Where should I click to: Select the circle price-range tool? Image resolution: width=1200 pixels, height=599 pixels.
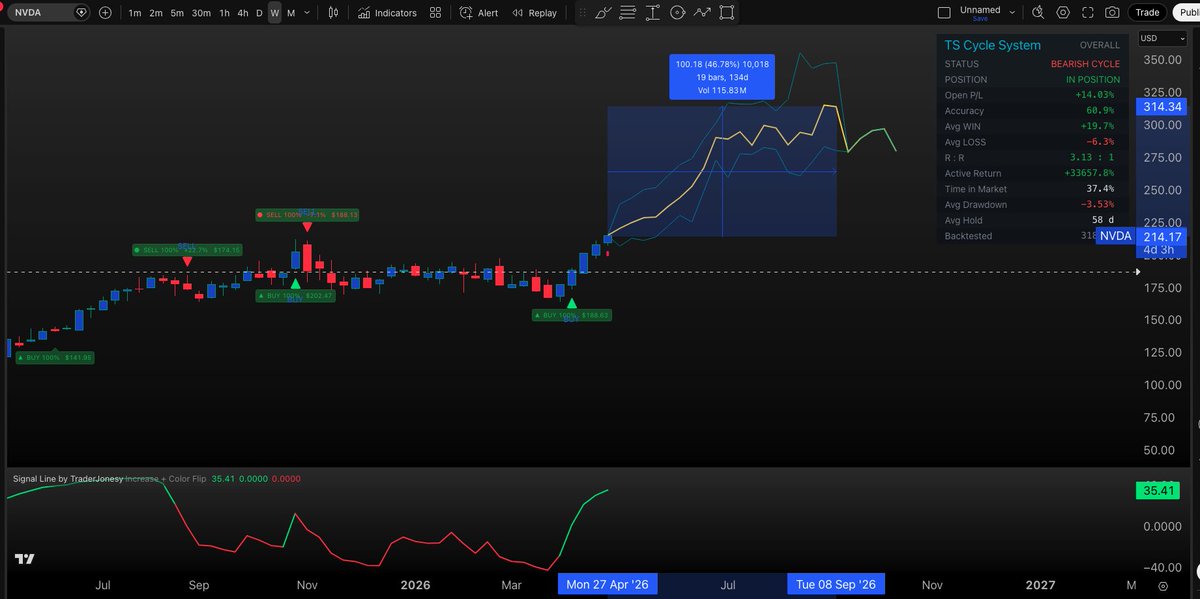point(677,13)
